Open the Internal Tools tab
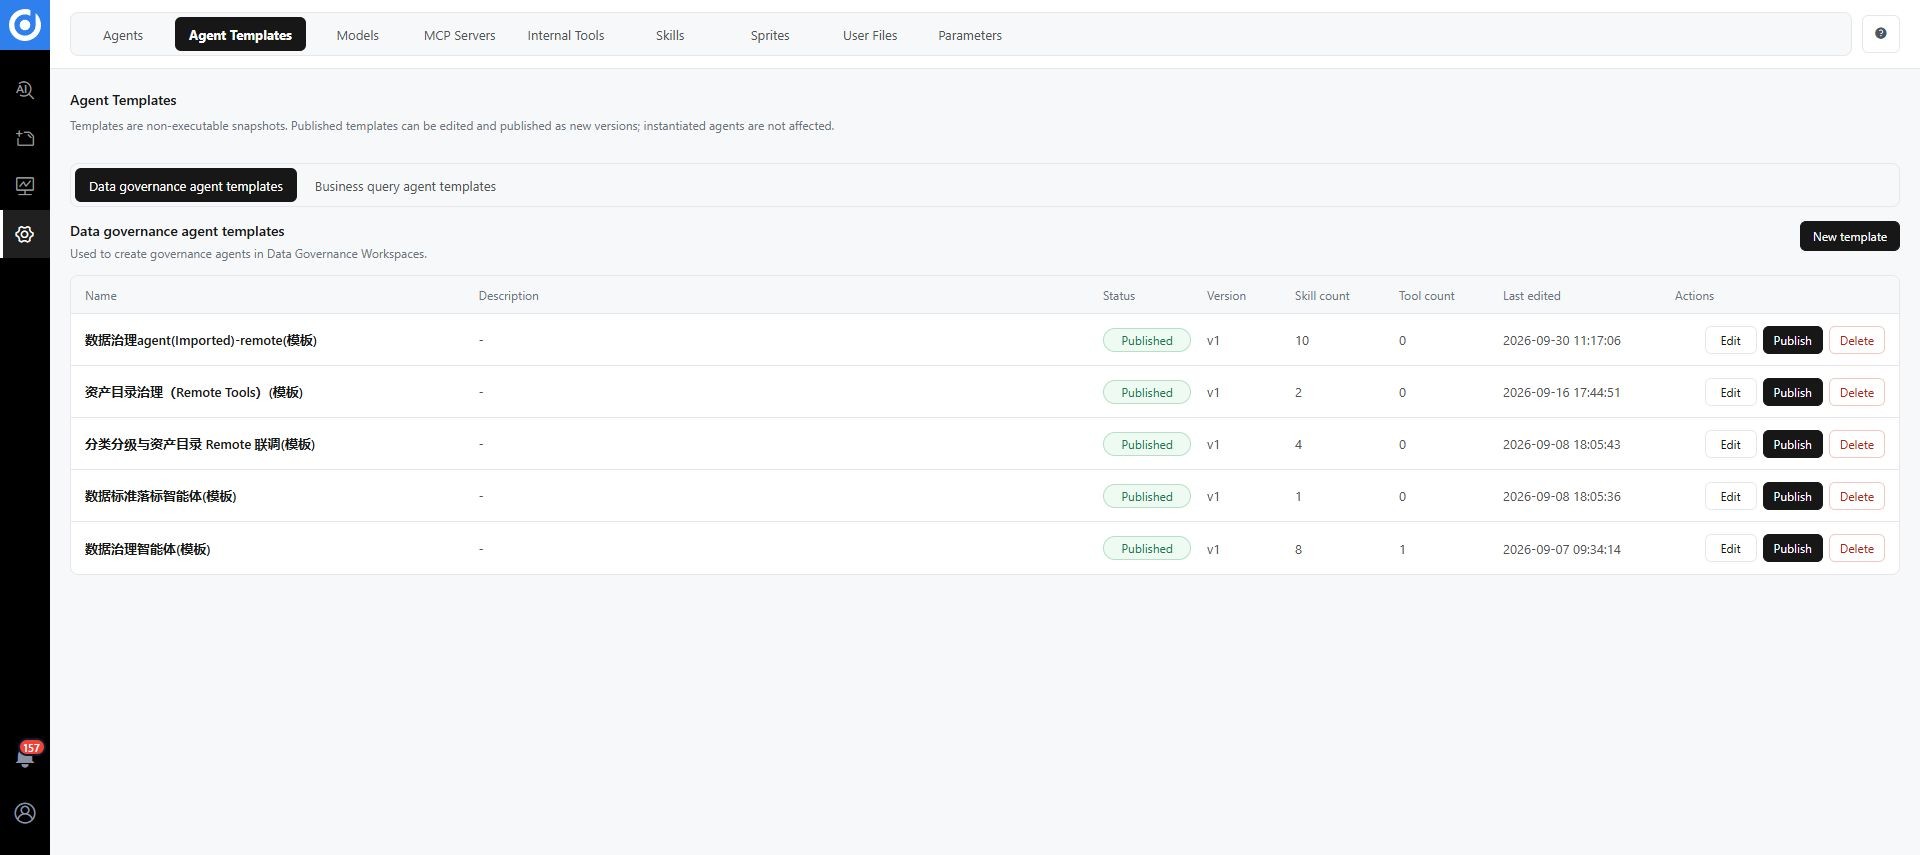Viewport: 1920px width, 855px height. coord(566,35)
